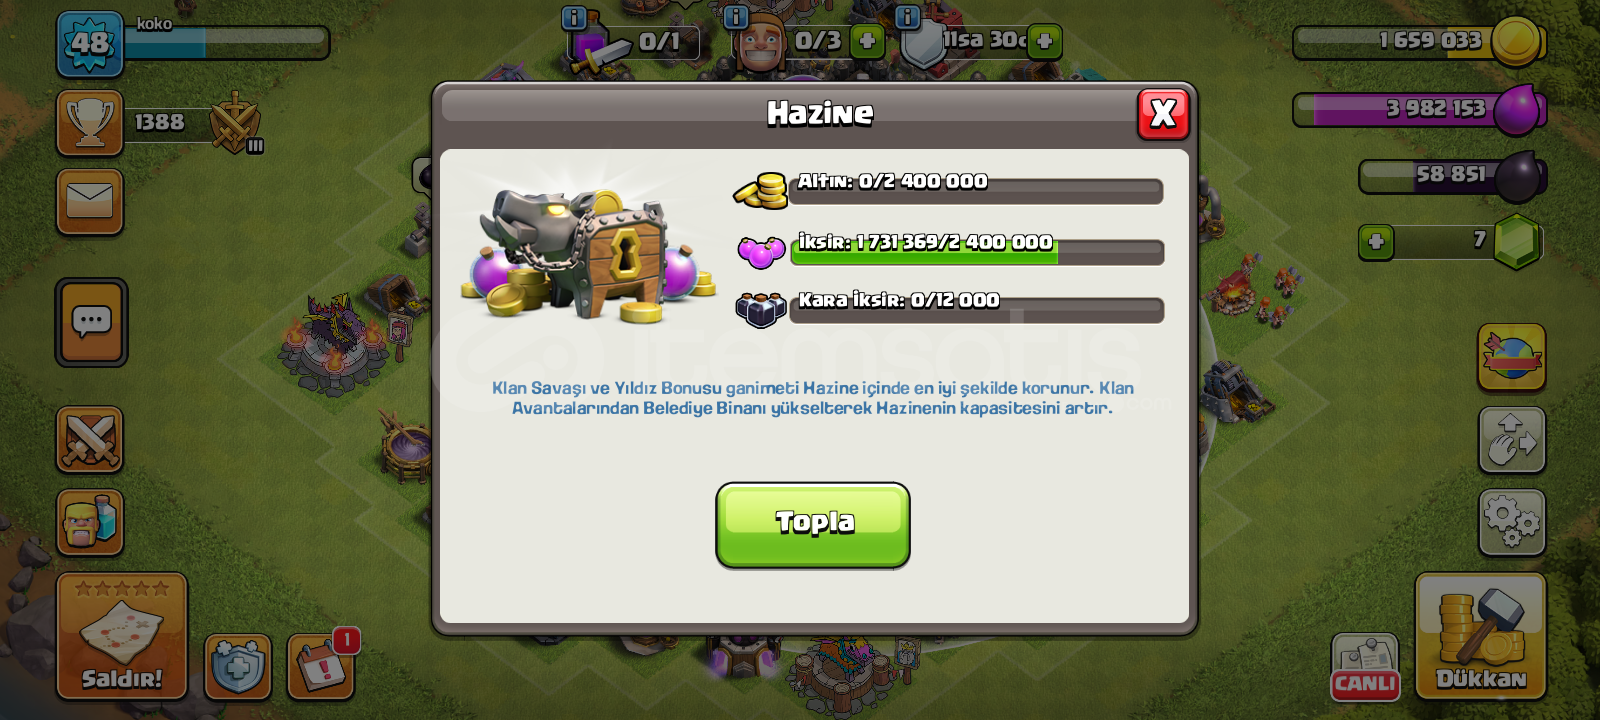
Task: Start an attack with Saldır! button
Action: point(122,636)
